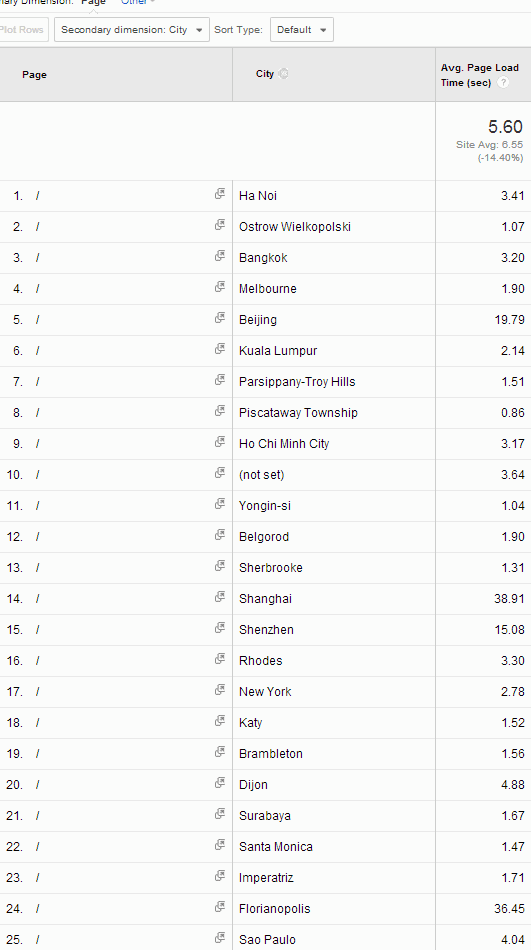This screenshot has height=950, width=531.
Task: Click external link icon beside Florianopolis row
Action: 219,907
